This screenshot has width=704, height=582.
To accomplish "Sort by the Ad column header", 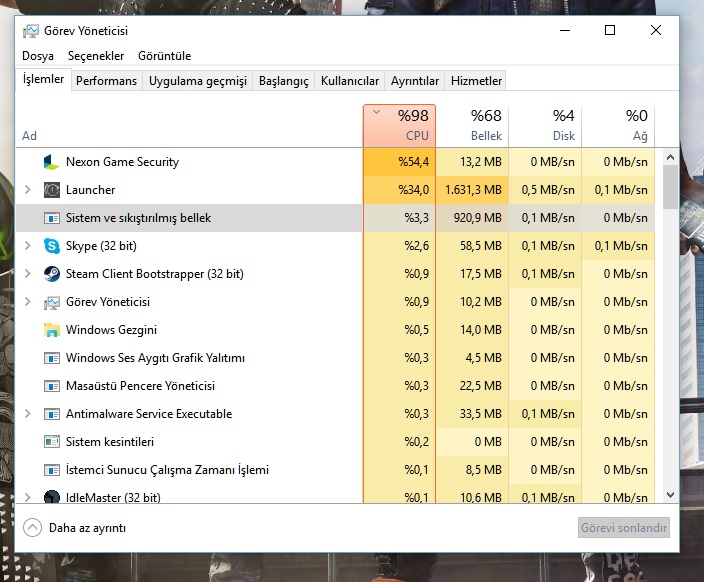I will (189, 126).
